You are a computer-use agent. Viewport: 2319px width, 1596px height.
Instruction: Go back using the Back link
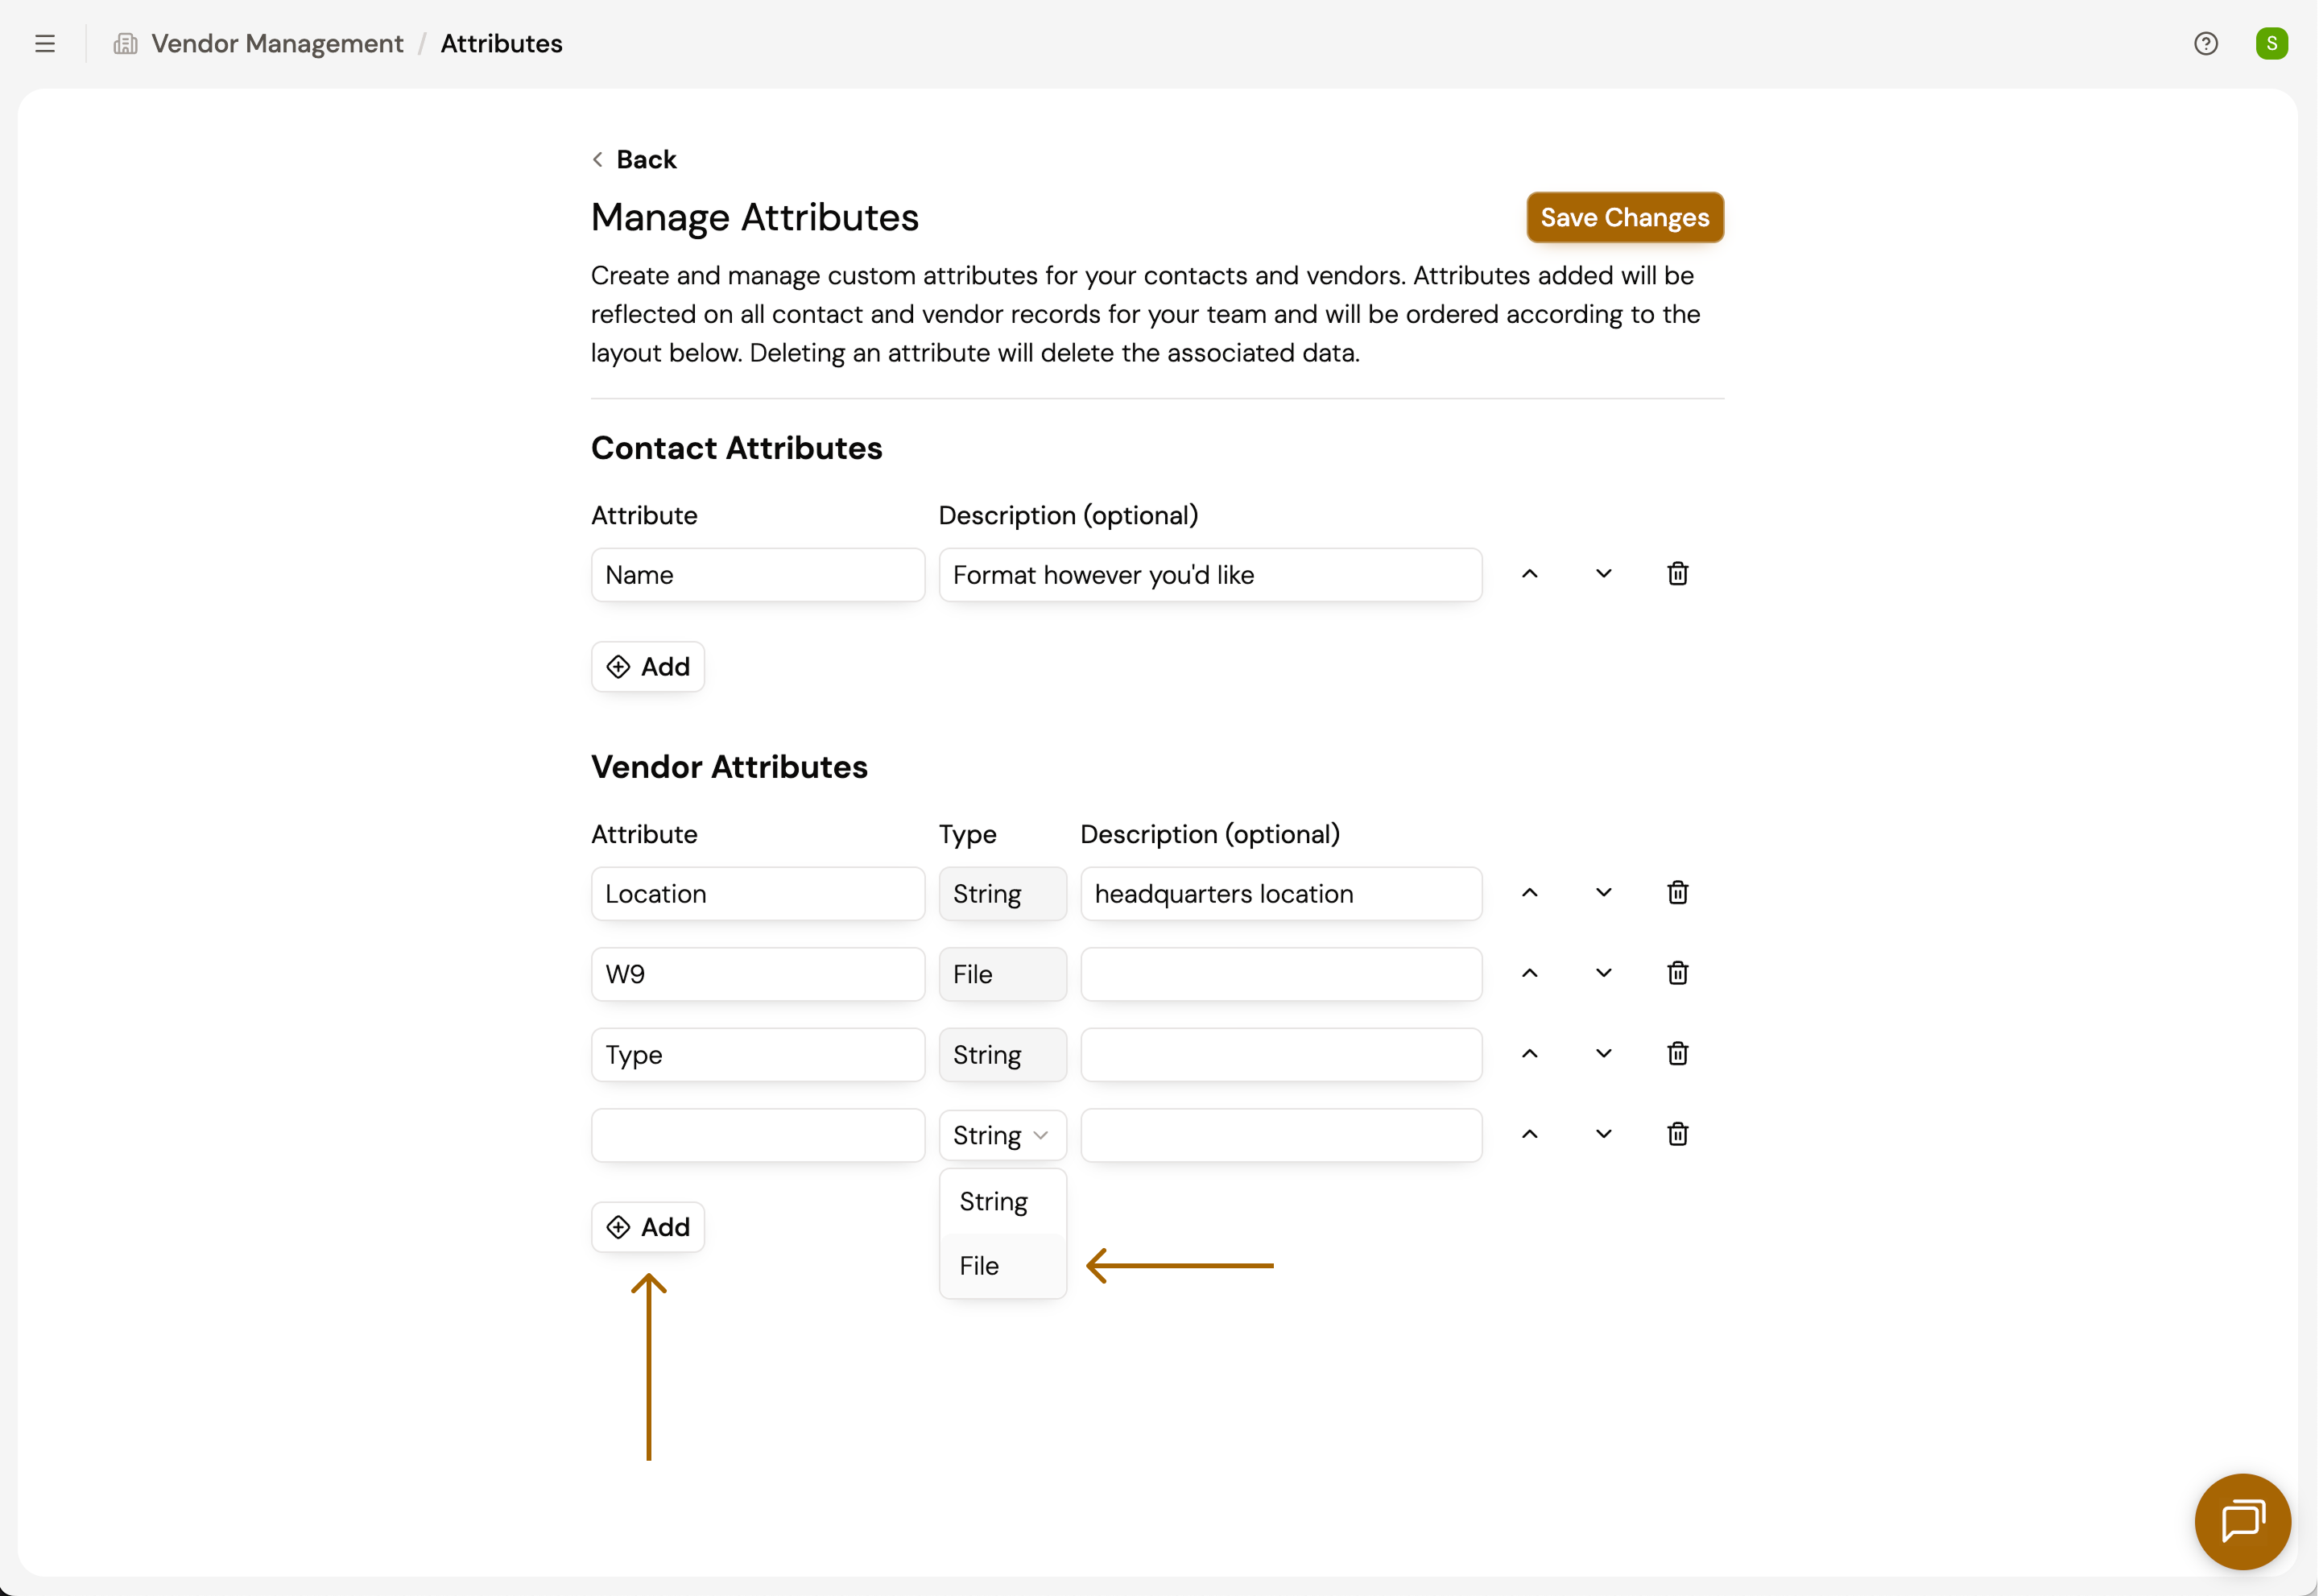click(634, 160)
